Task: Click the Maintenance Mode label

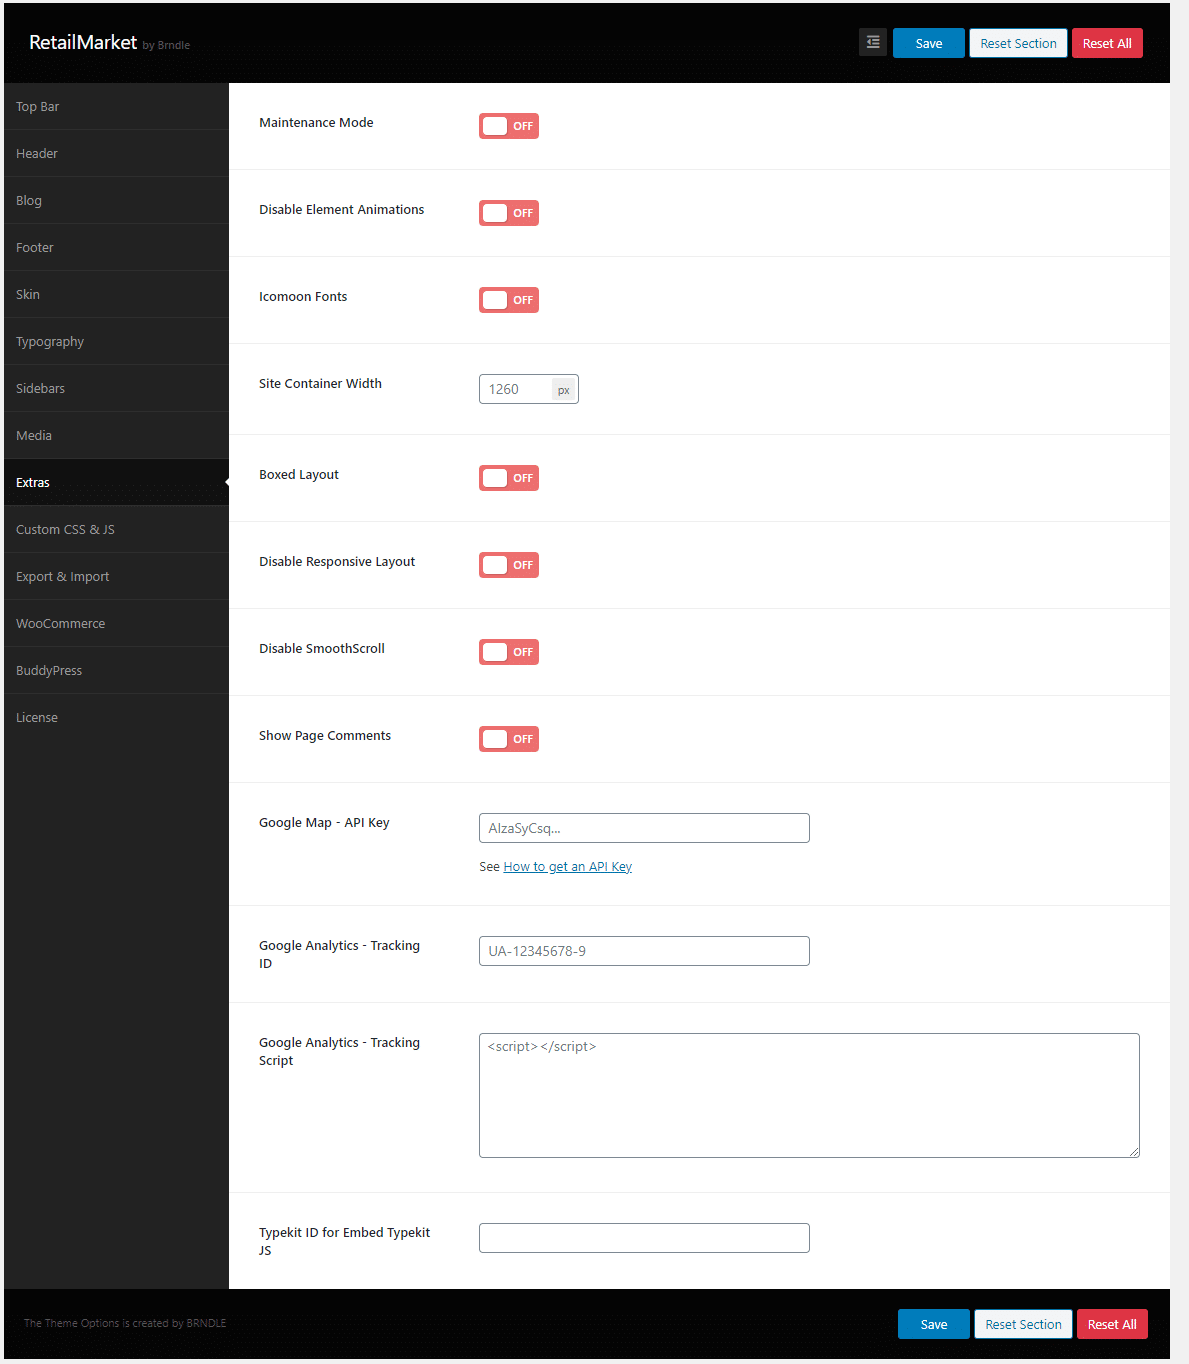Action: point(316,122)
